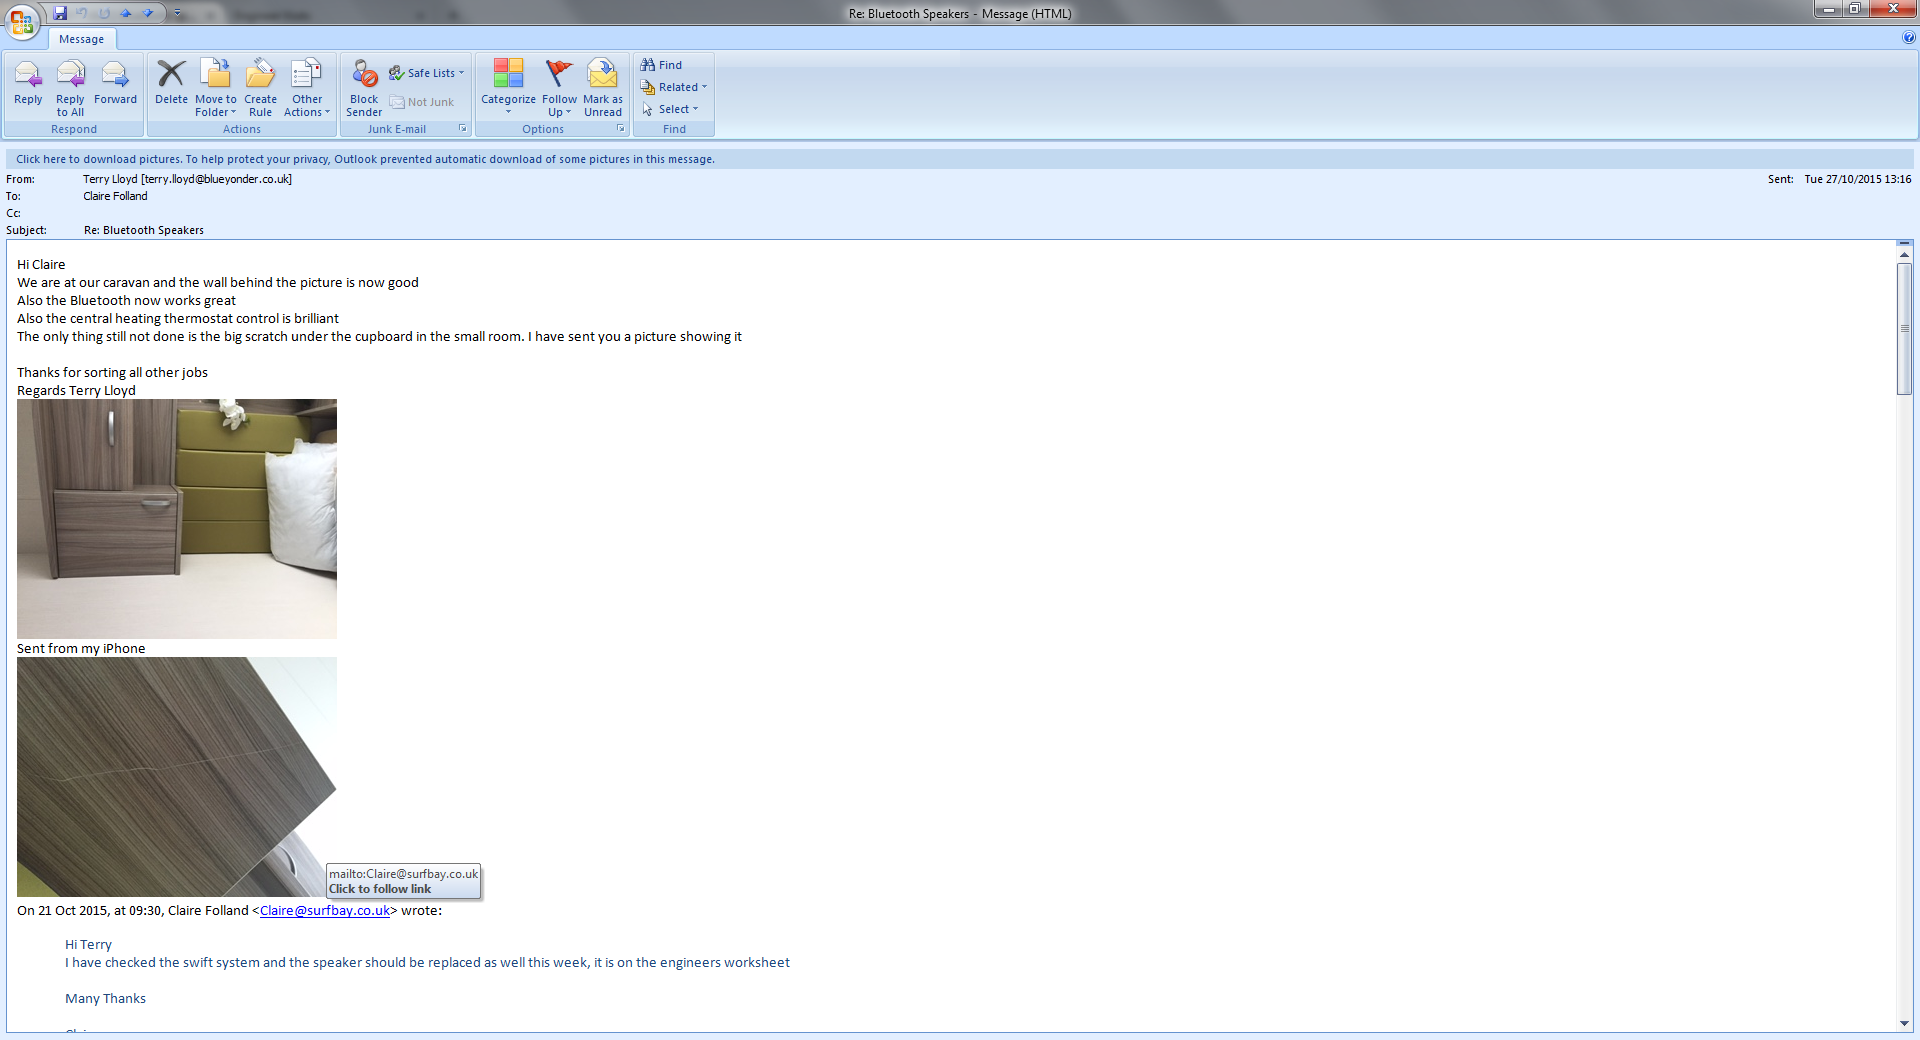Open Select dropdown menu
This screenshot has width=1920, height=1040.
pyautogui.click(x=670, y=109)
